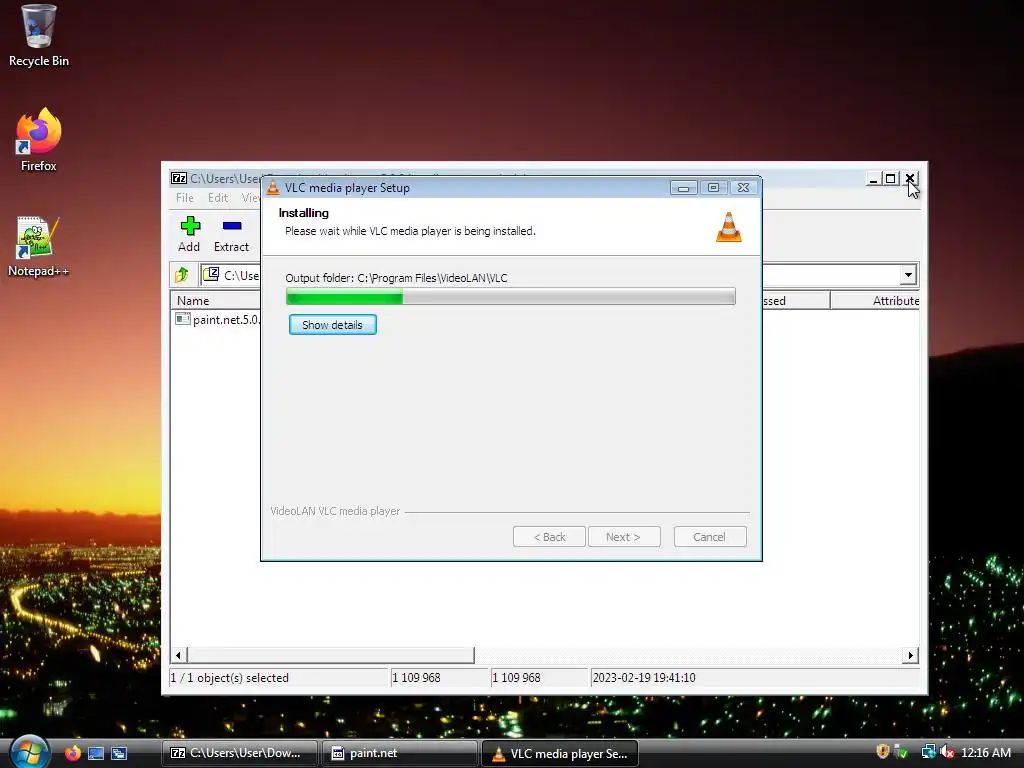
Task: Click Show details button in VLC setup
Action: pos(332,325)
